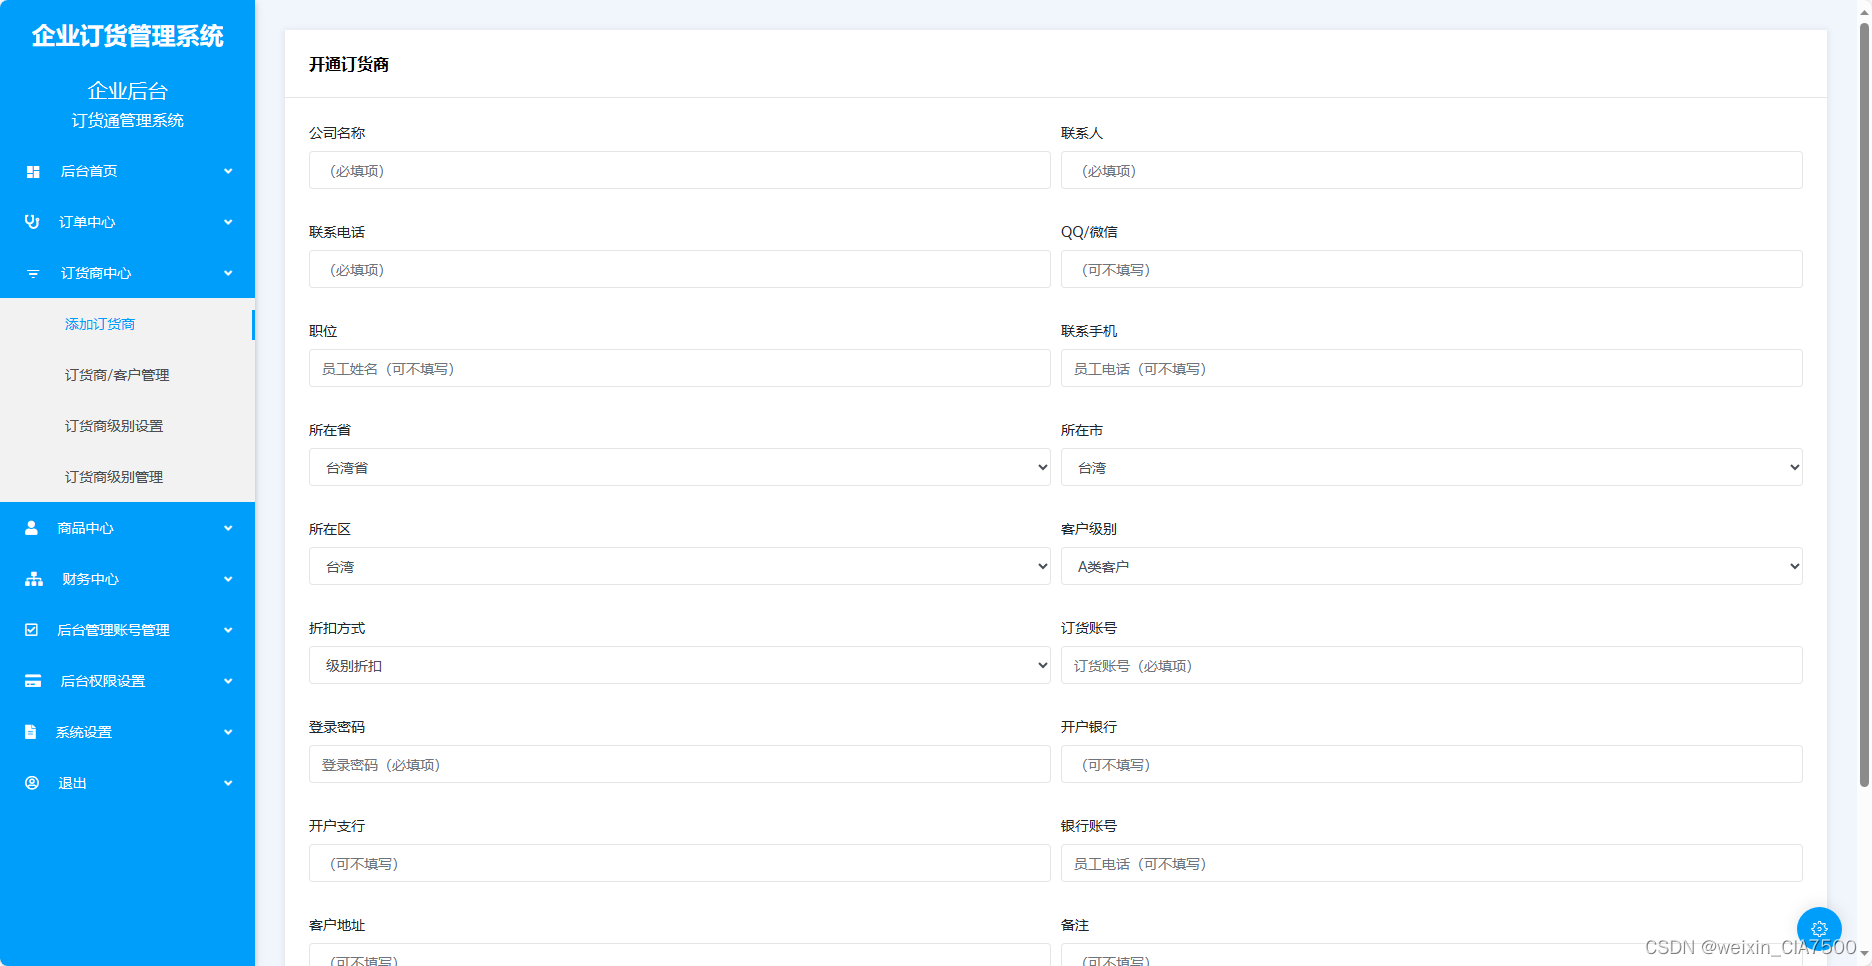The width and height of the screenshot is (1872, 966).
Task: Click the 后台权限设置 card icon
Action: coord(33,681)
